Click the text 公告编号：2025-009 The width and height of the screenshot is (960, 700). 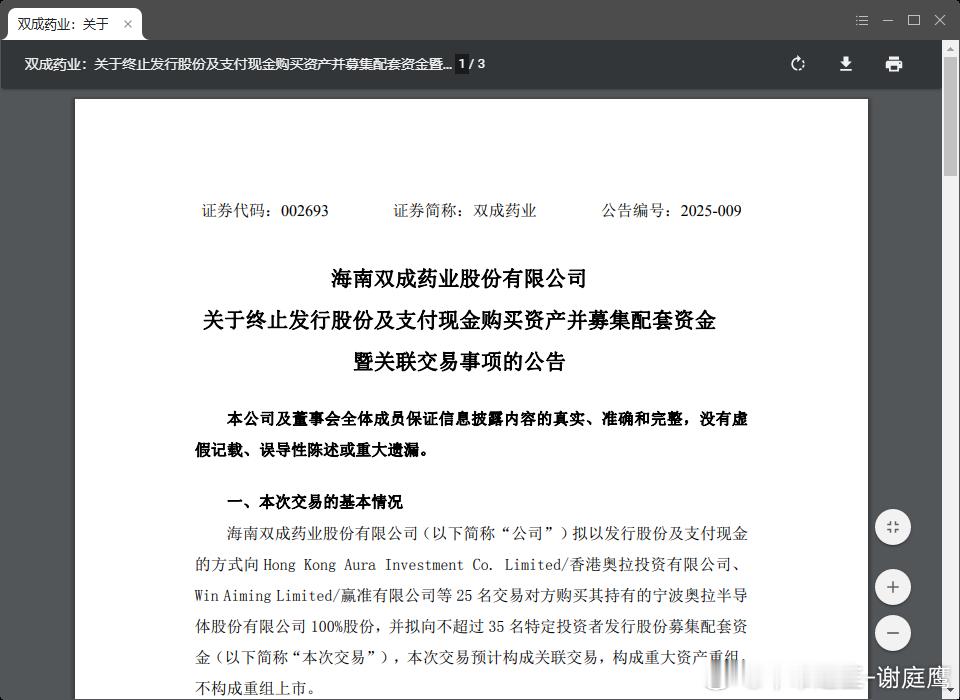tap(672, 211)
